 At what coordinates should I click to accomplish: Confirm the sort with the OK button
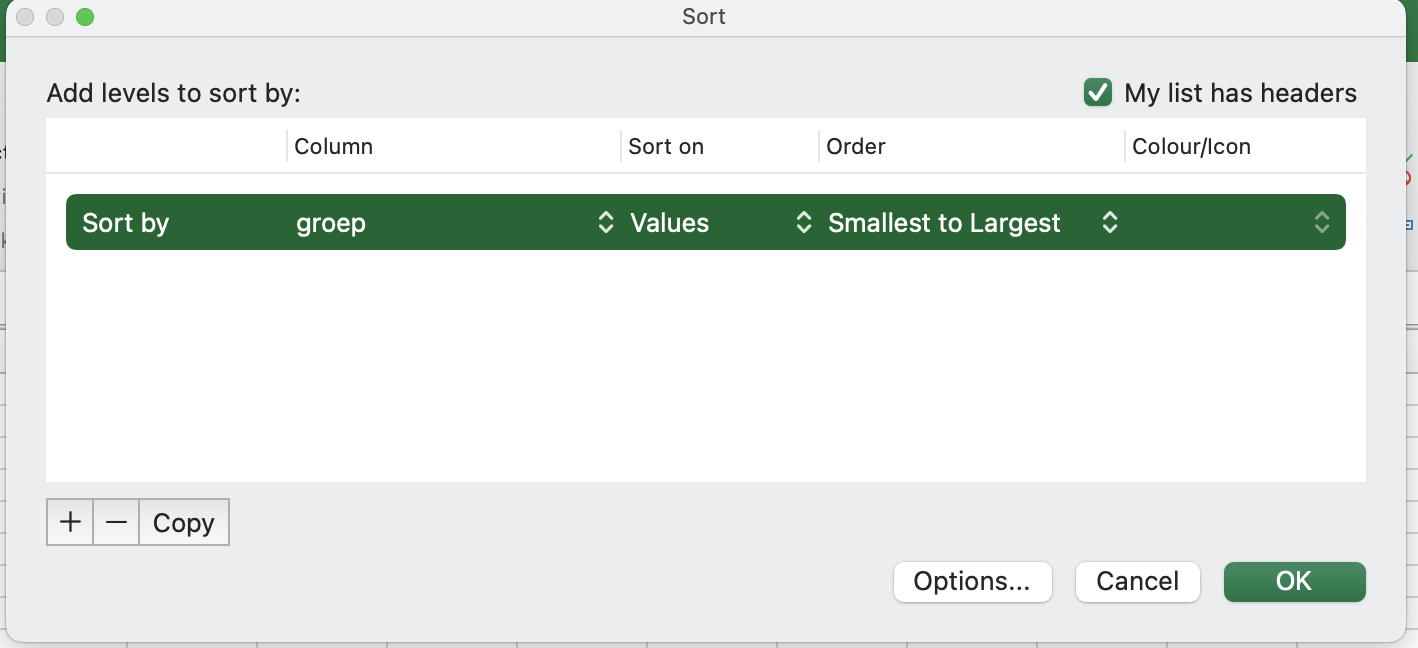pyautogui.click(x=1294, y=582)
